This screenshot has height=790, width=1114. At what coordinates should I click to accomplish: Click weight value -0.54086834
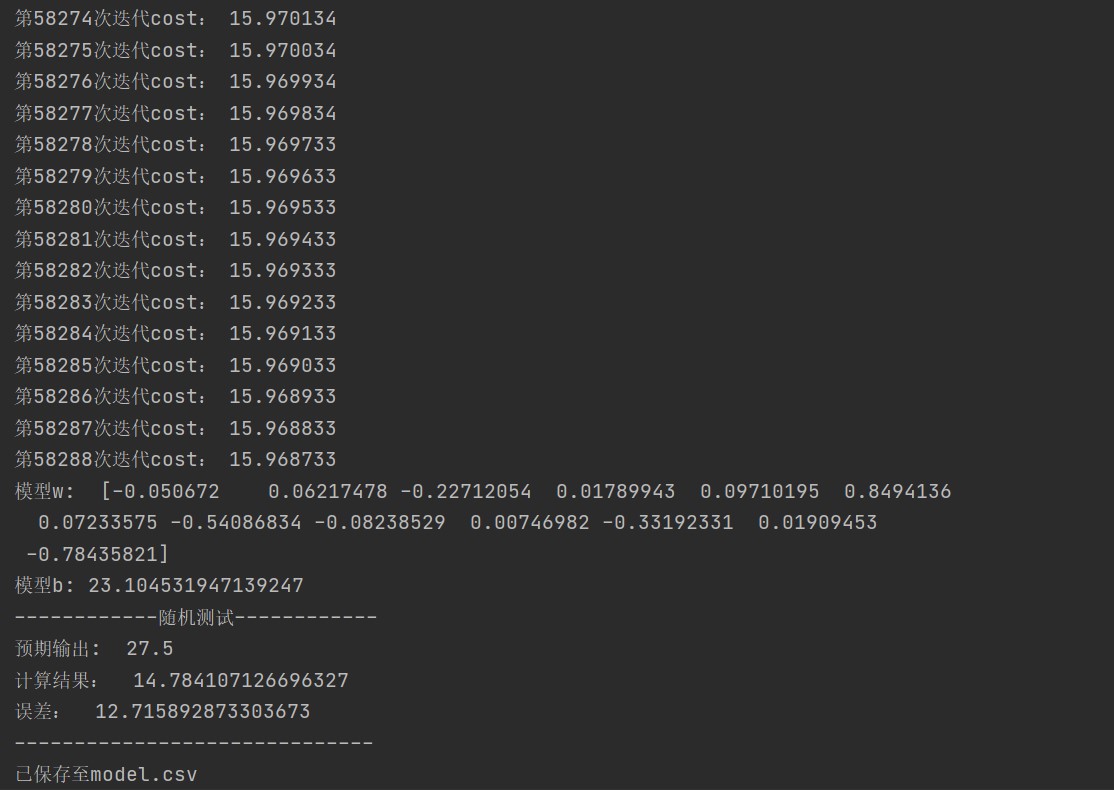(236, 523)
